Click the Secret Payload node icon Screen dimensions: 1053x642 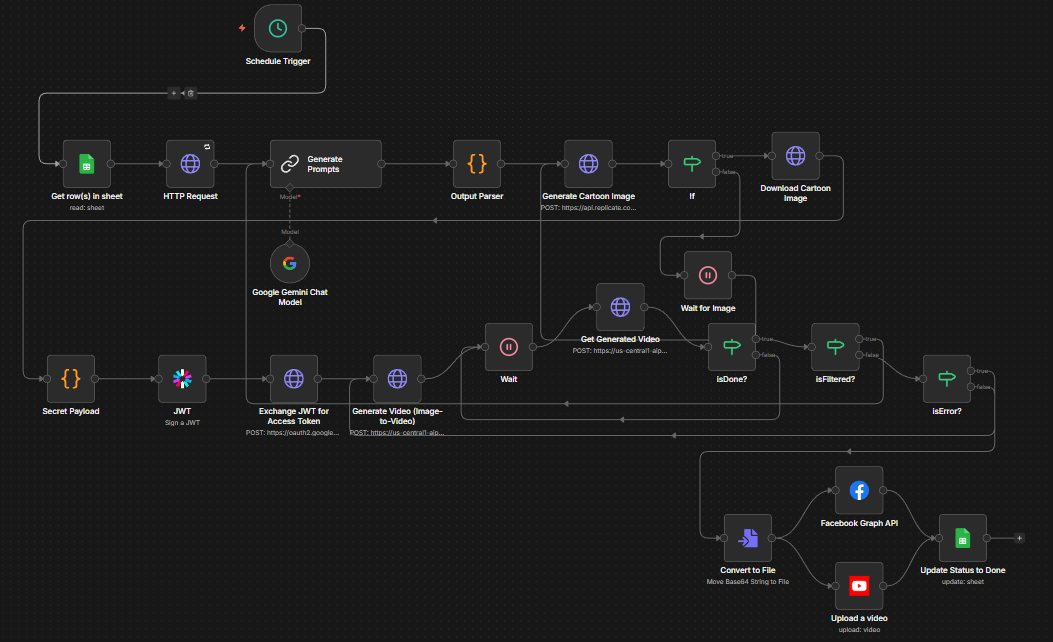point(71,378)
